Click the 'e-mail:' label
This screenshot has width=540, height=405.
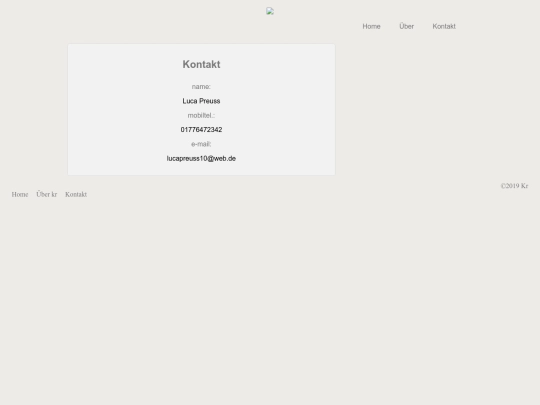click(201, 144)
